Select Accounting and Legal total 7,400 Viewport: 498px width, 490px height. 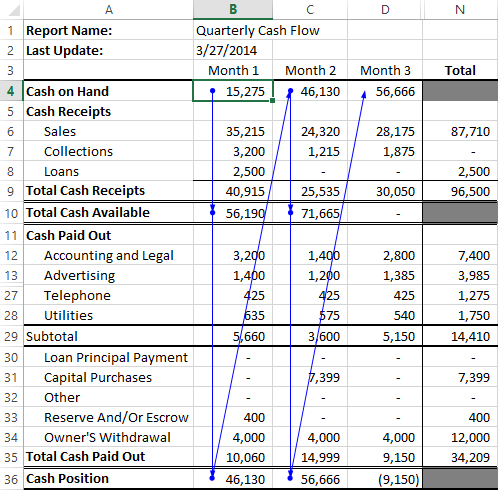tap(460, 255)
